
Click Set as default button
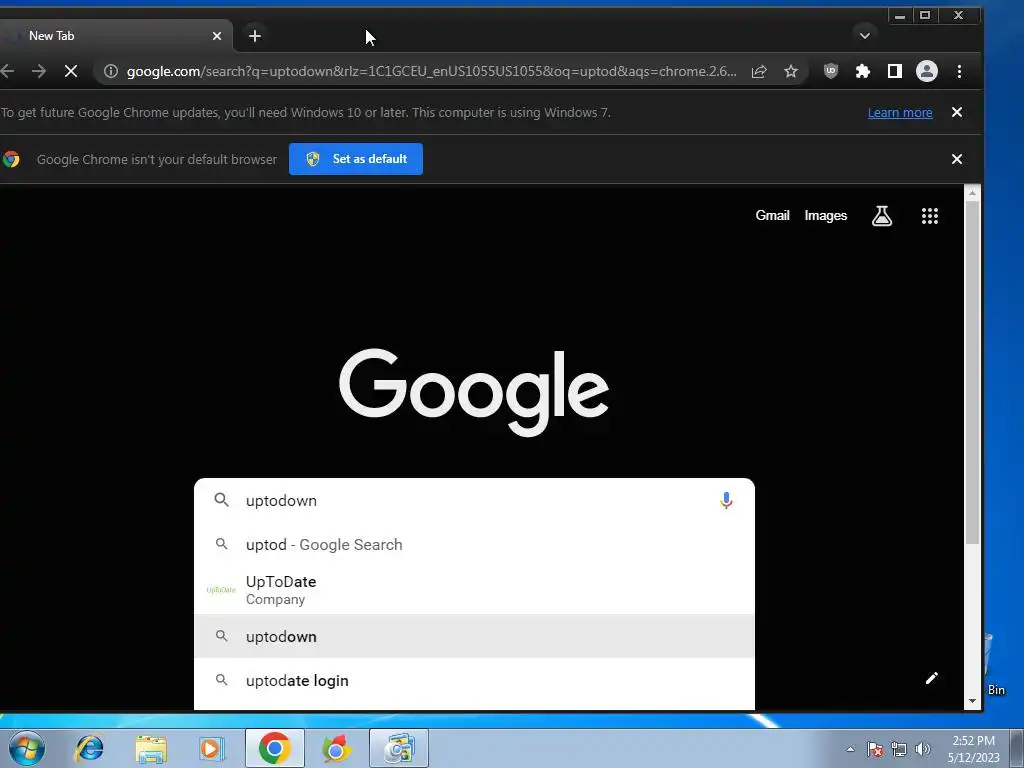(356, 159)
